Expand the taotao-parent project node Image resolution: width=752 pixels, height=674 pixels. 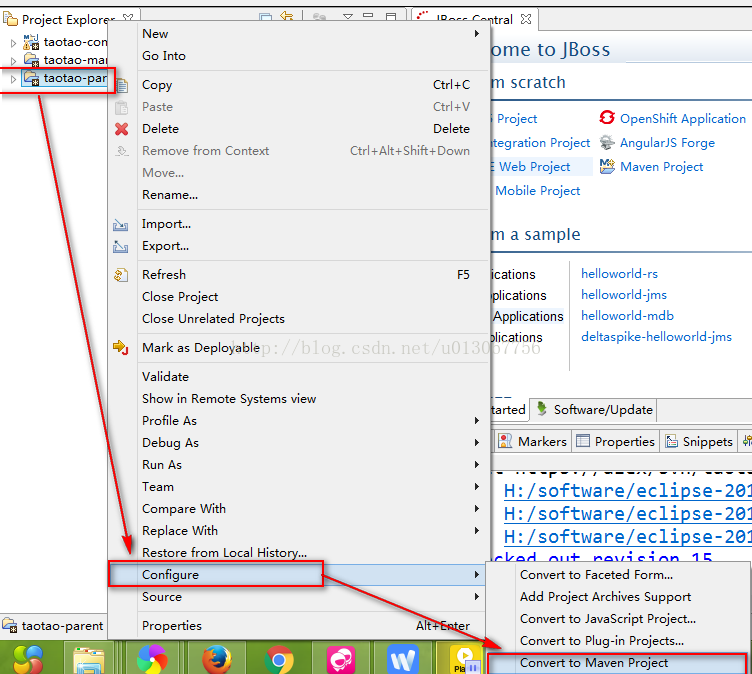tap(13, 79)
